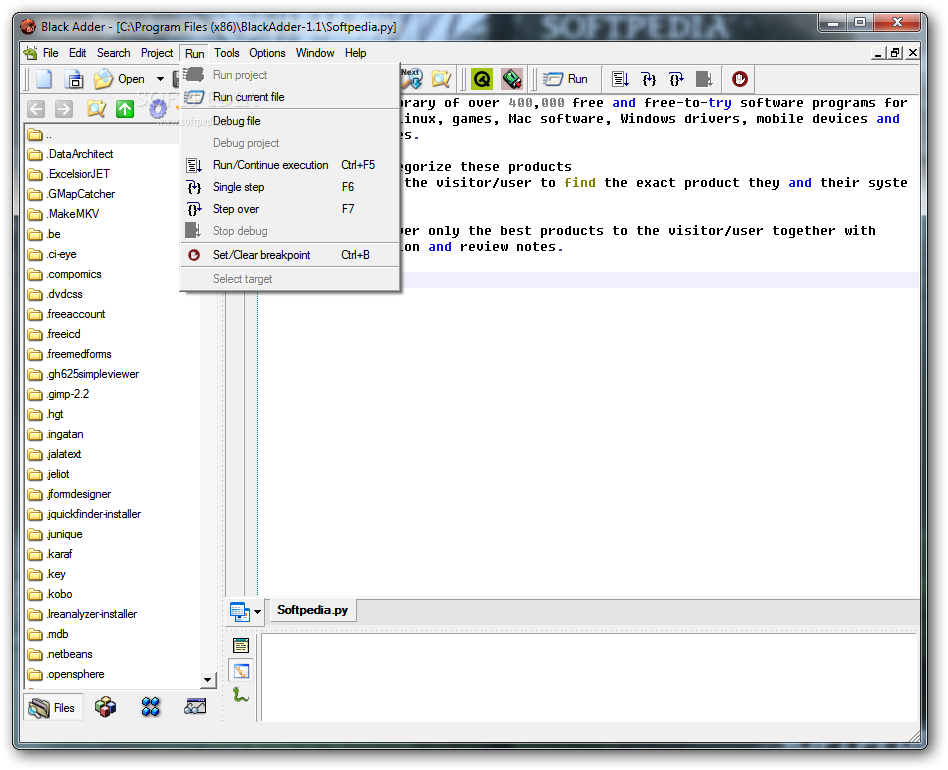Launch the Qt Designer green icon

[x=482, y=79]
